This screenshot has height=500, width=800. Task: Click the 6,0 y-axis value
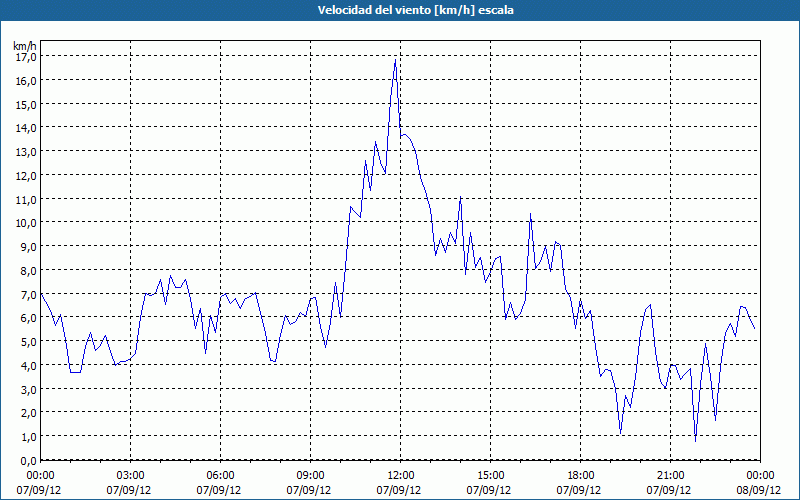[x=28, y=318]
